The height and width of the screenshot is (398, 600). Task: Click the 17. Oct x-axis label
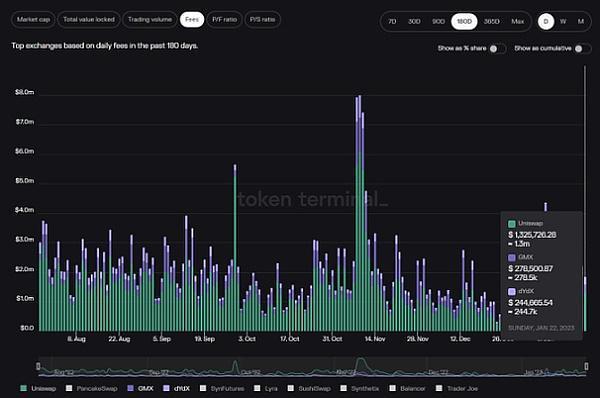pos(290,339)
